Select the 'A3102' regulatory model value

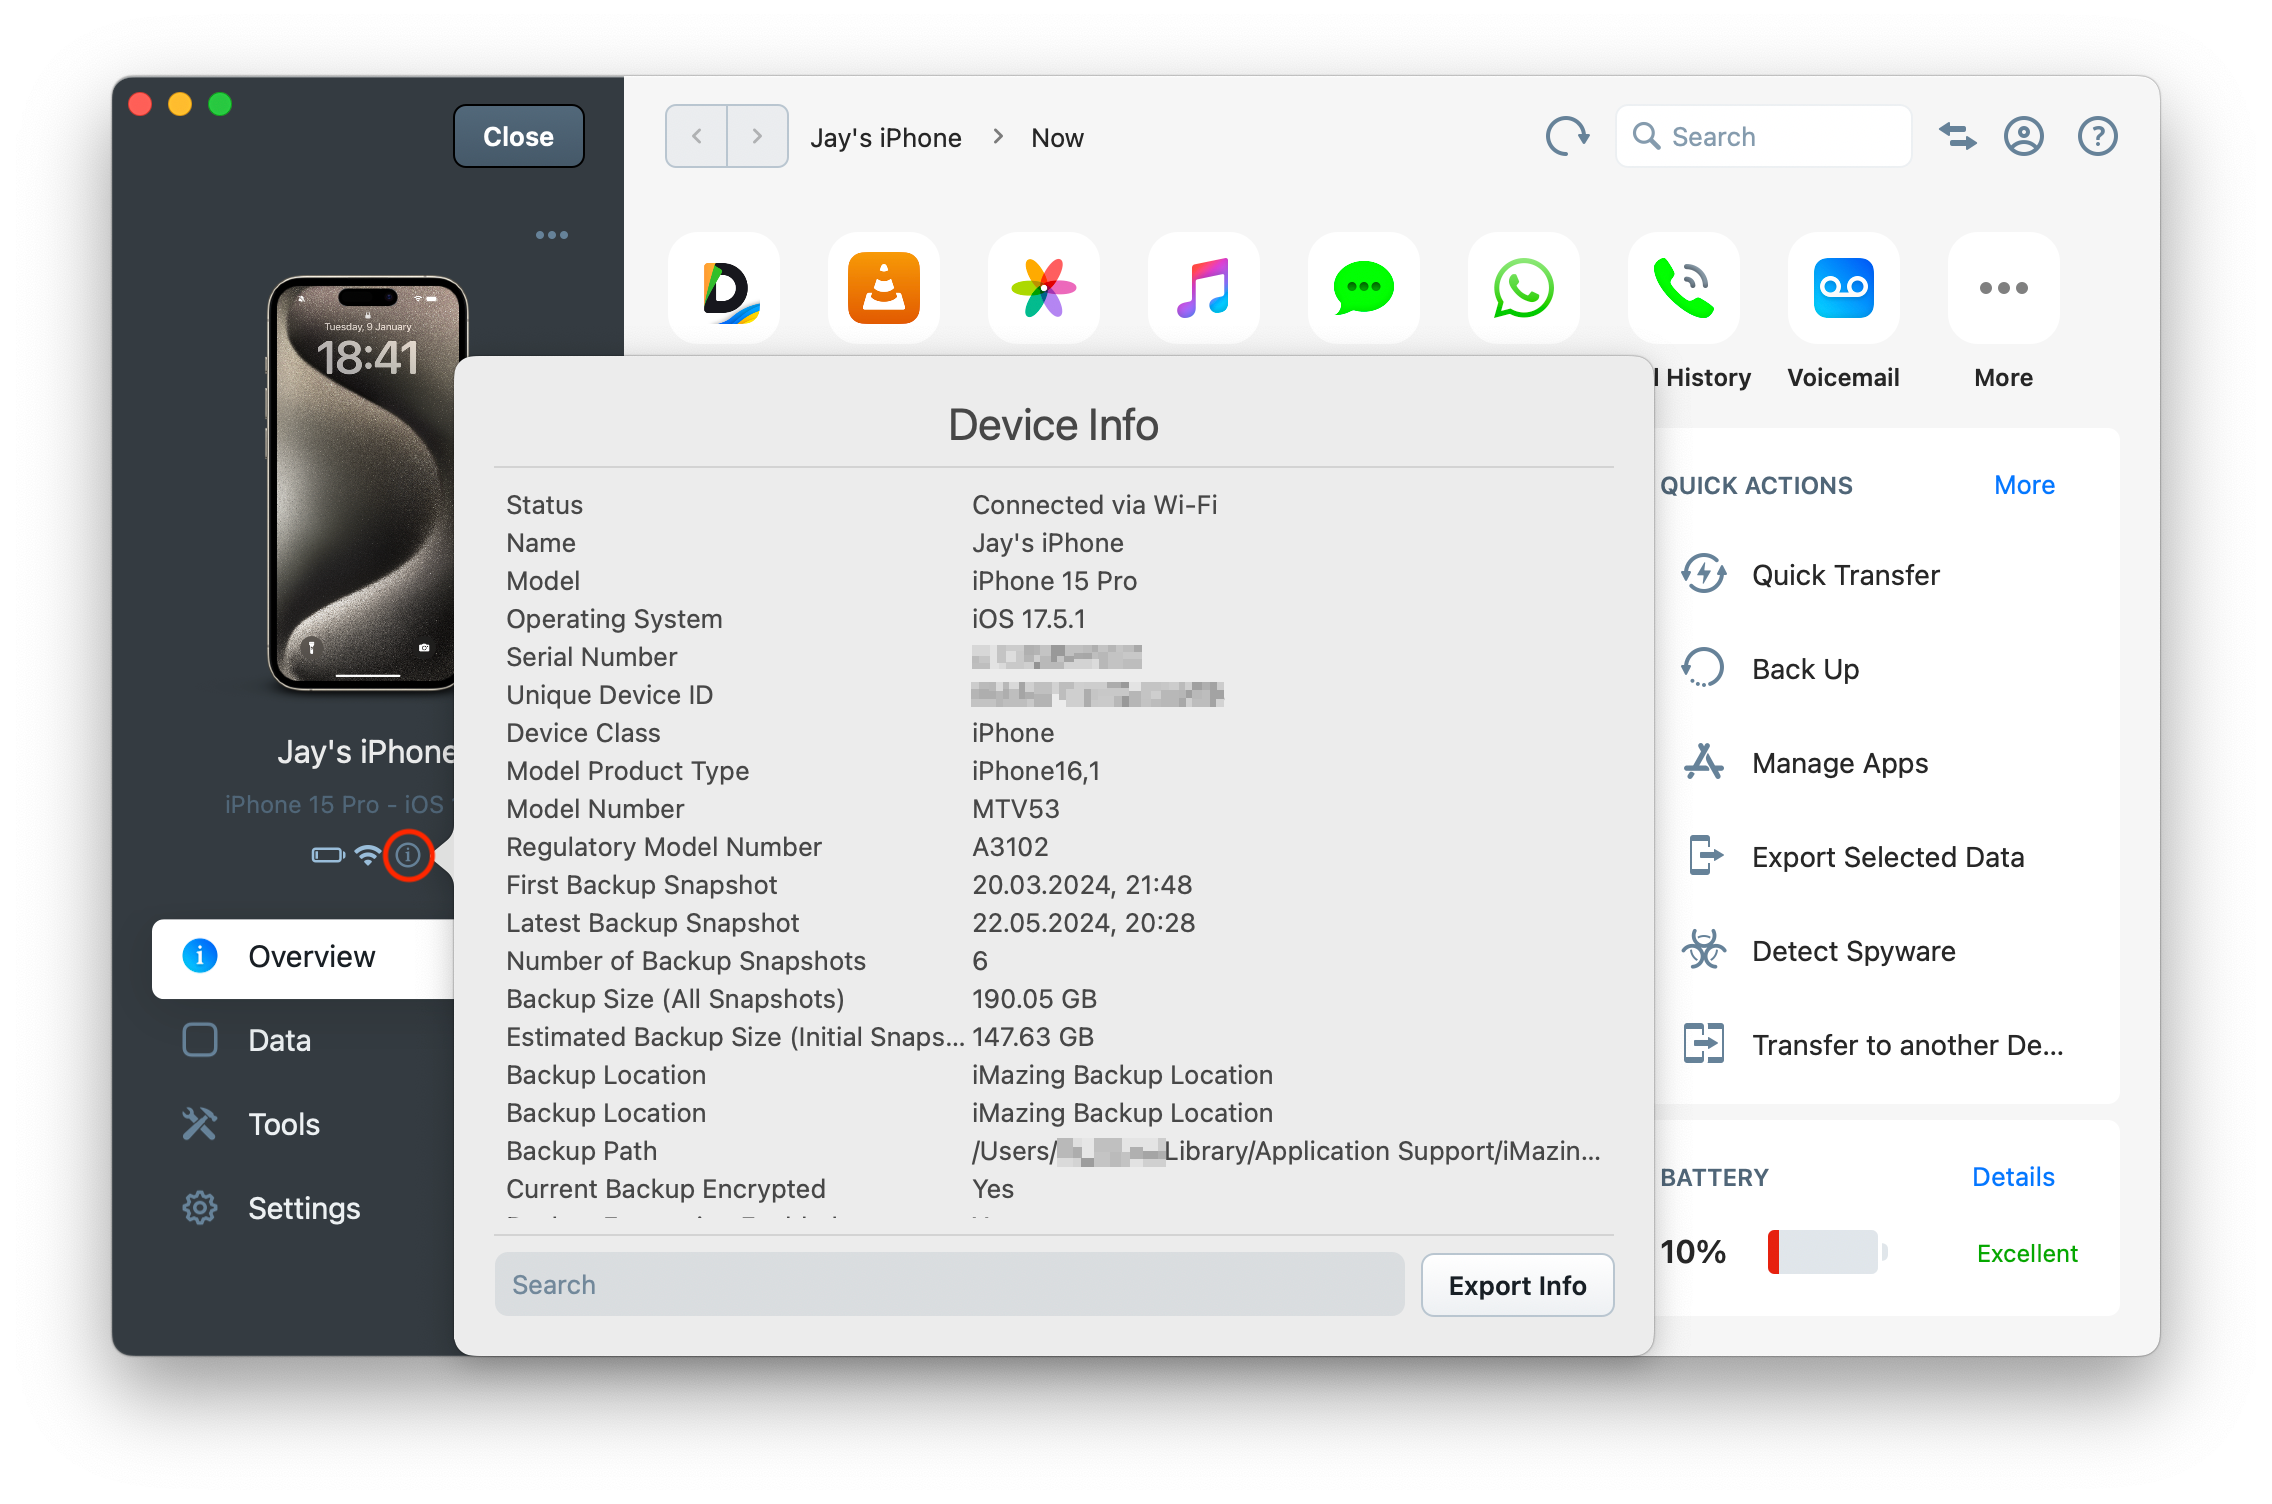1010,847
